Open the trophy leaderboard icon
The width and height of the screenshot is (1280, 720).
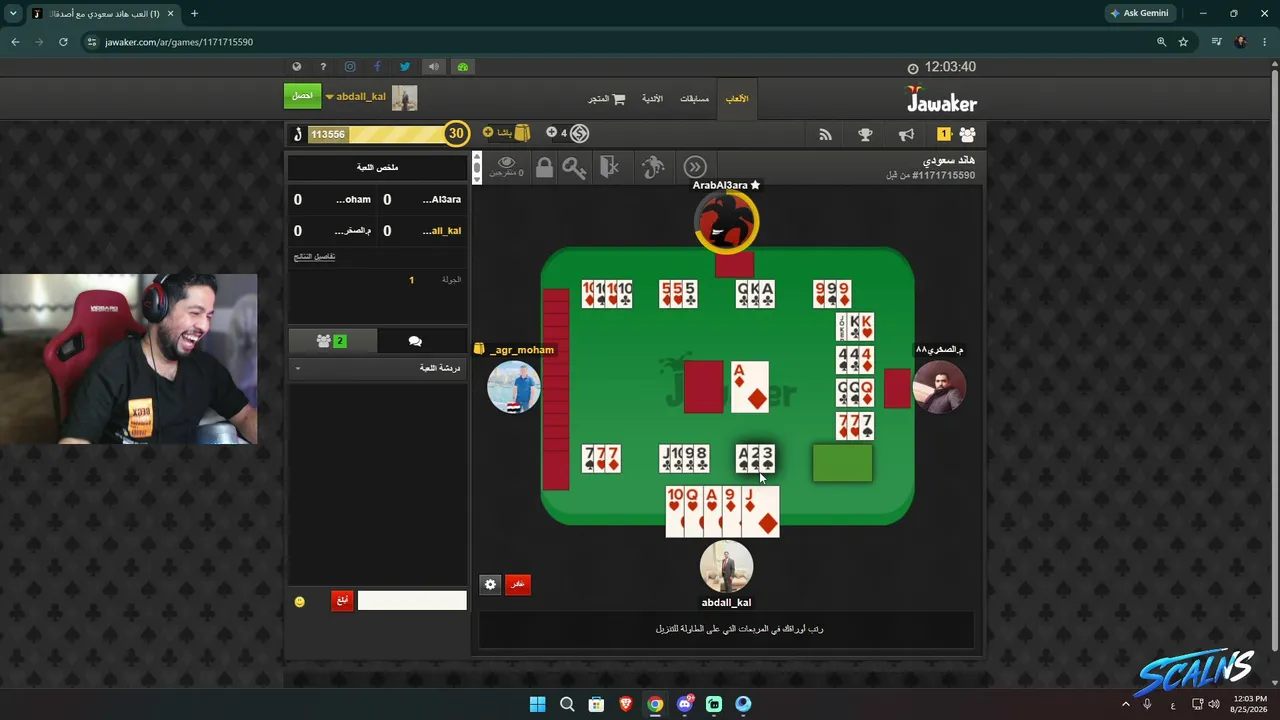tap(865, 134)
